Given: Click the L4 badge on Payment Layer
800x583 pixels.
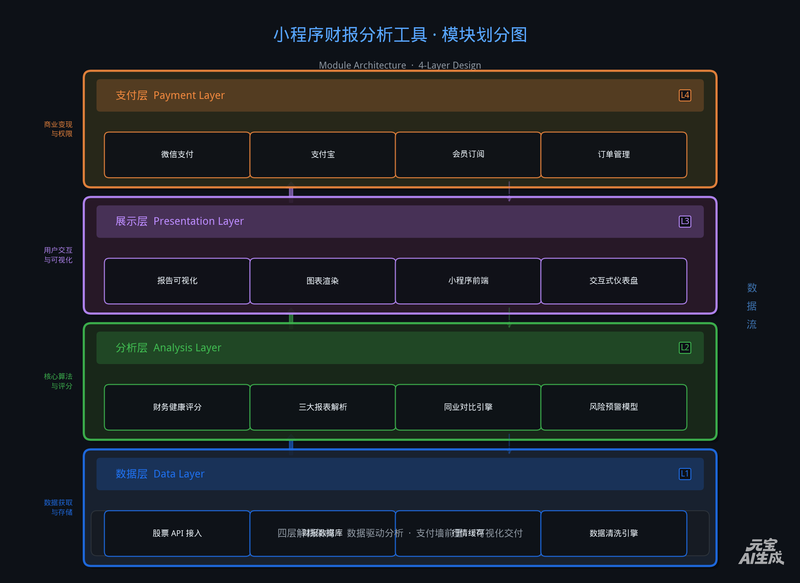Looking at the screenshot, I should (x=685, y=95).
